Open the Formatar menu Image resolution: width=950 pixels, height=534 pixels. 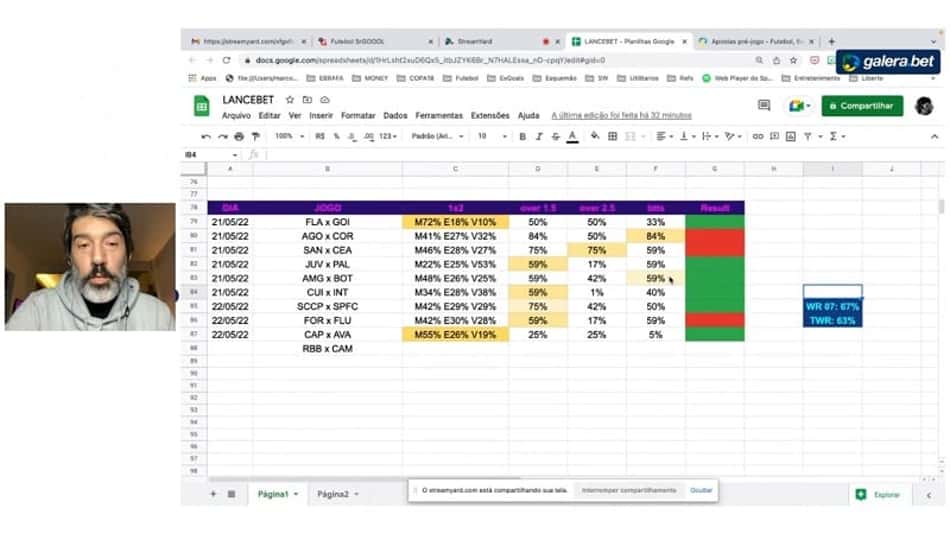coord(358,115)
